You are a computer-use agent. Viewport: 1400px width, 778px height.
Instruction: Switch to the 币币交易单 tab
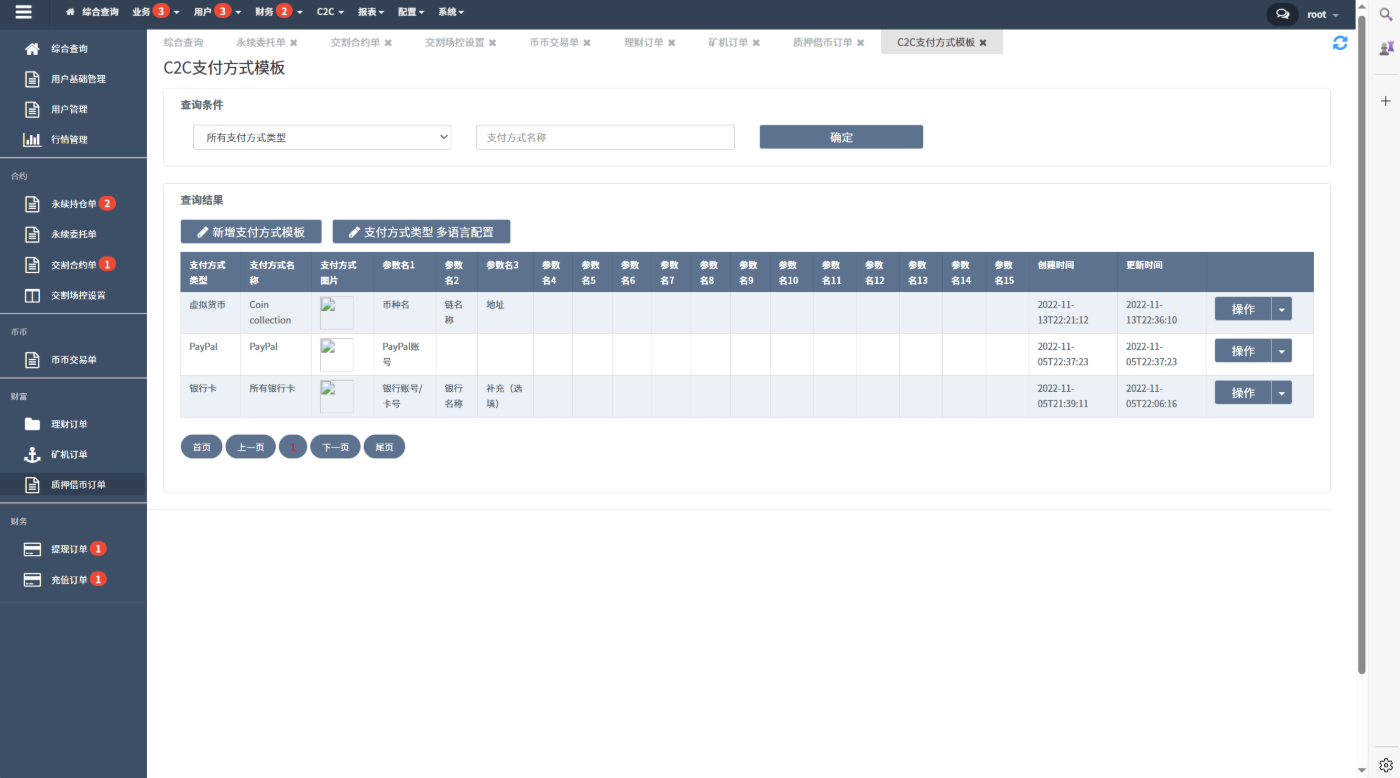coord(560,43)
